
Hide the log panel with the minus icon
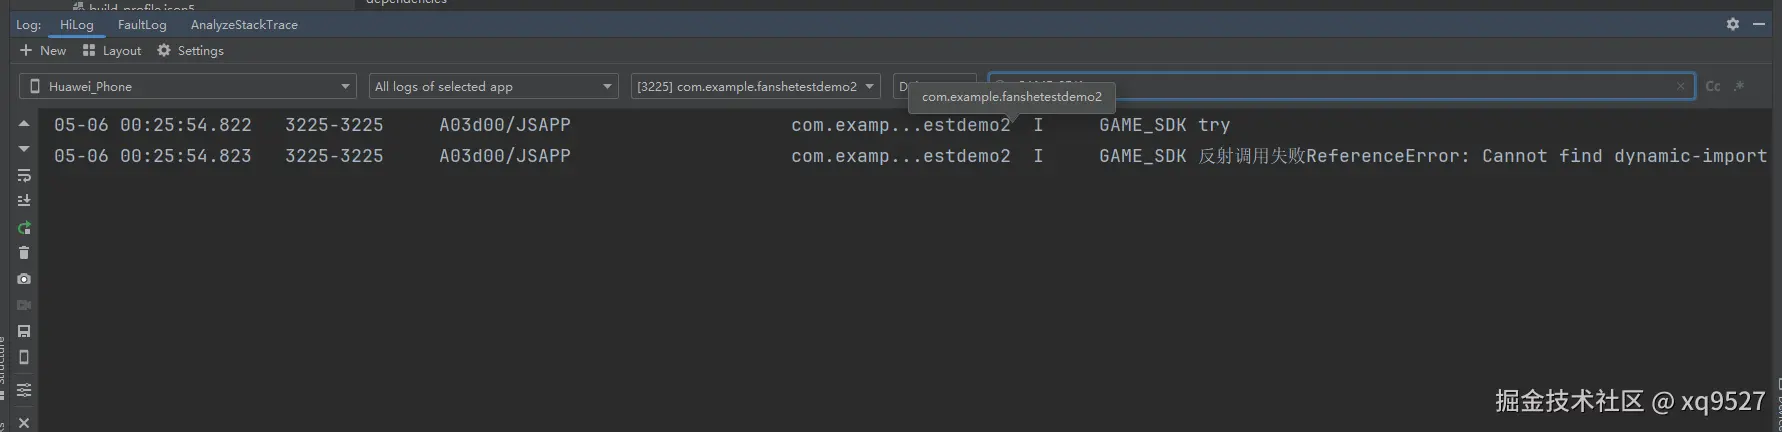point(1759,24)
